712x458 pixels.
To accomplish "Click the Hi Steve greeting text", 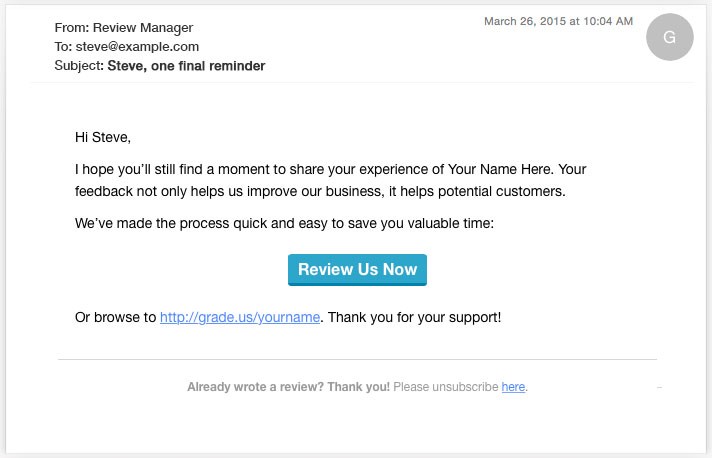I will [103, 137].
